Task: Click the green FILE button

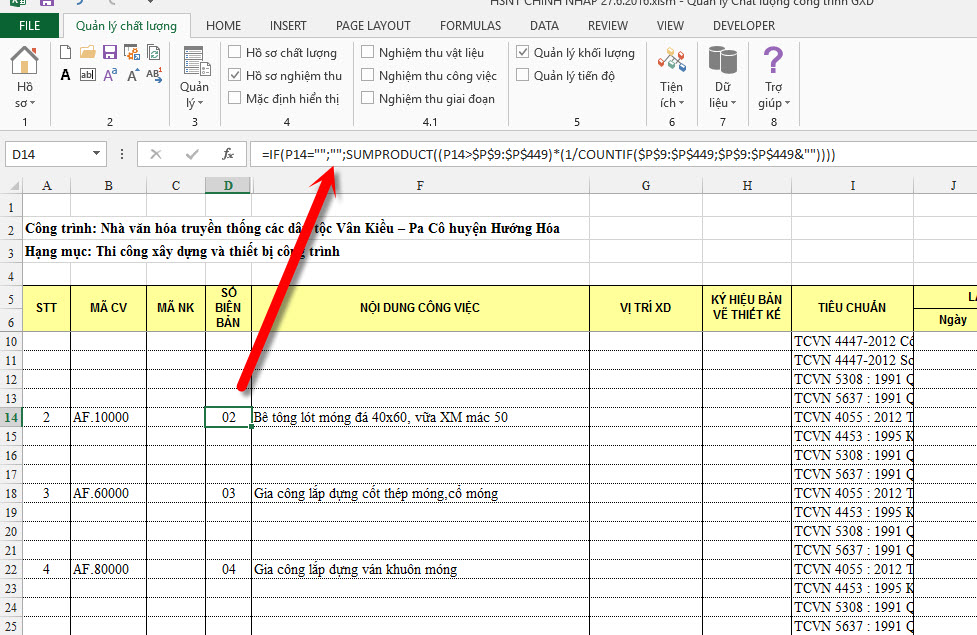Action: 29,26
